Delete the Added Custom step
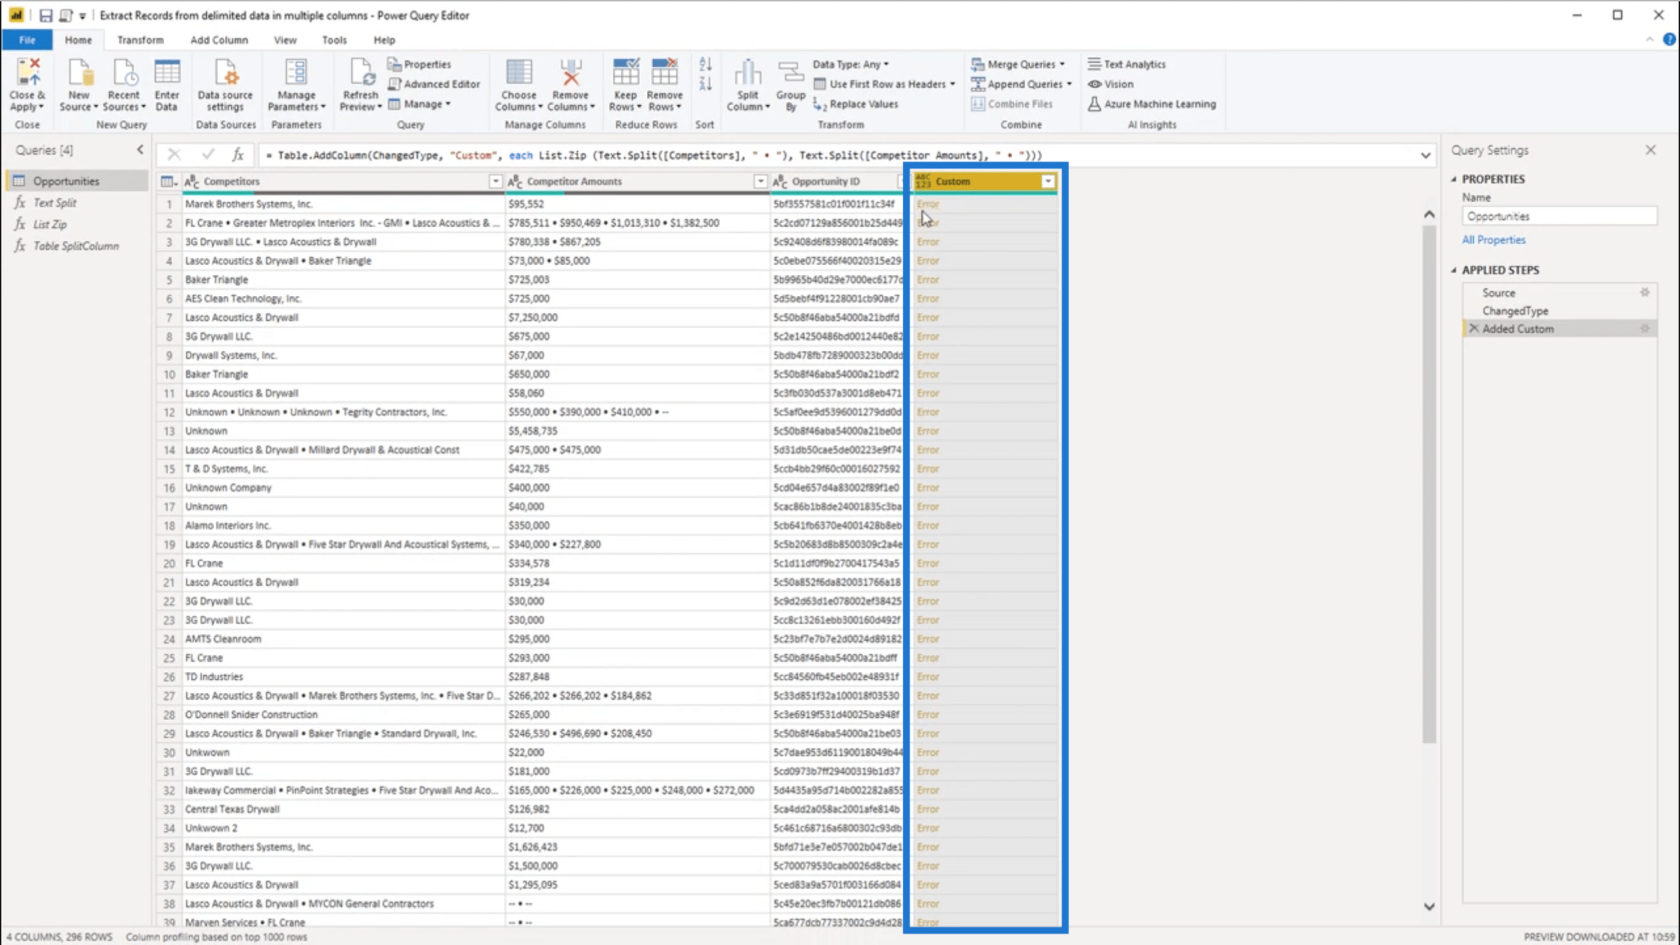Viewport: 1680px width, 945px height. 1473,329
